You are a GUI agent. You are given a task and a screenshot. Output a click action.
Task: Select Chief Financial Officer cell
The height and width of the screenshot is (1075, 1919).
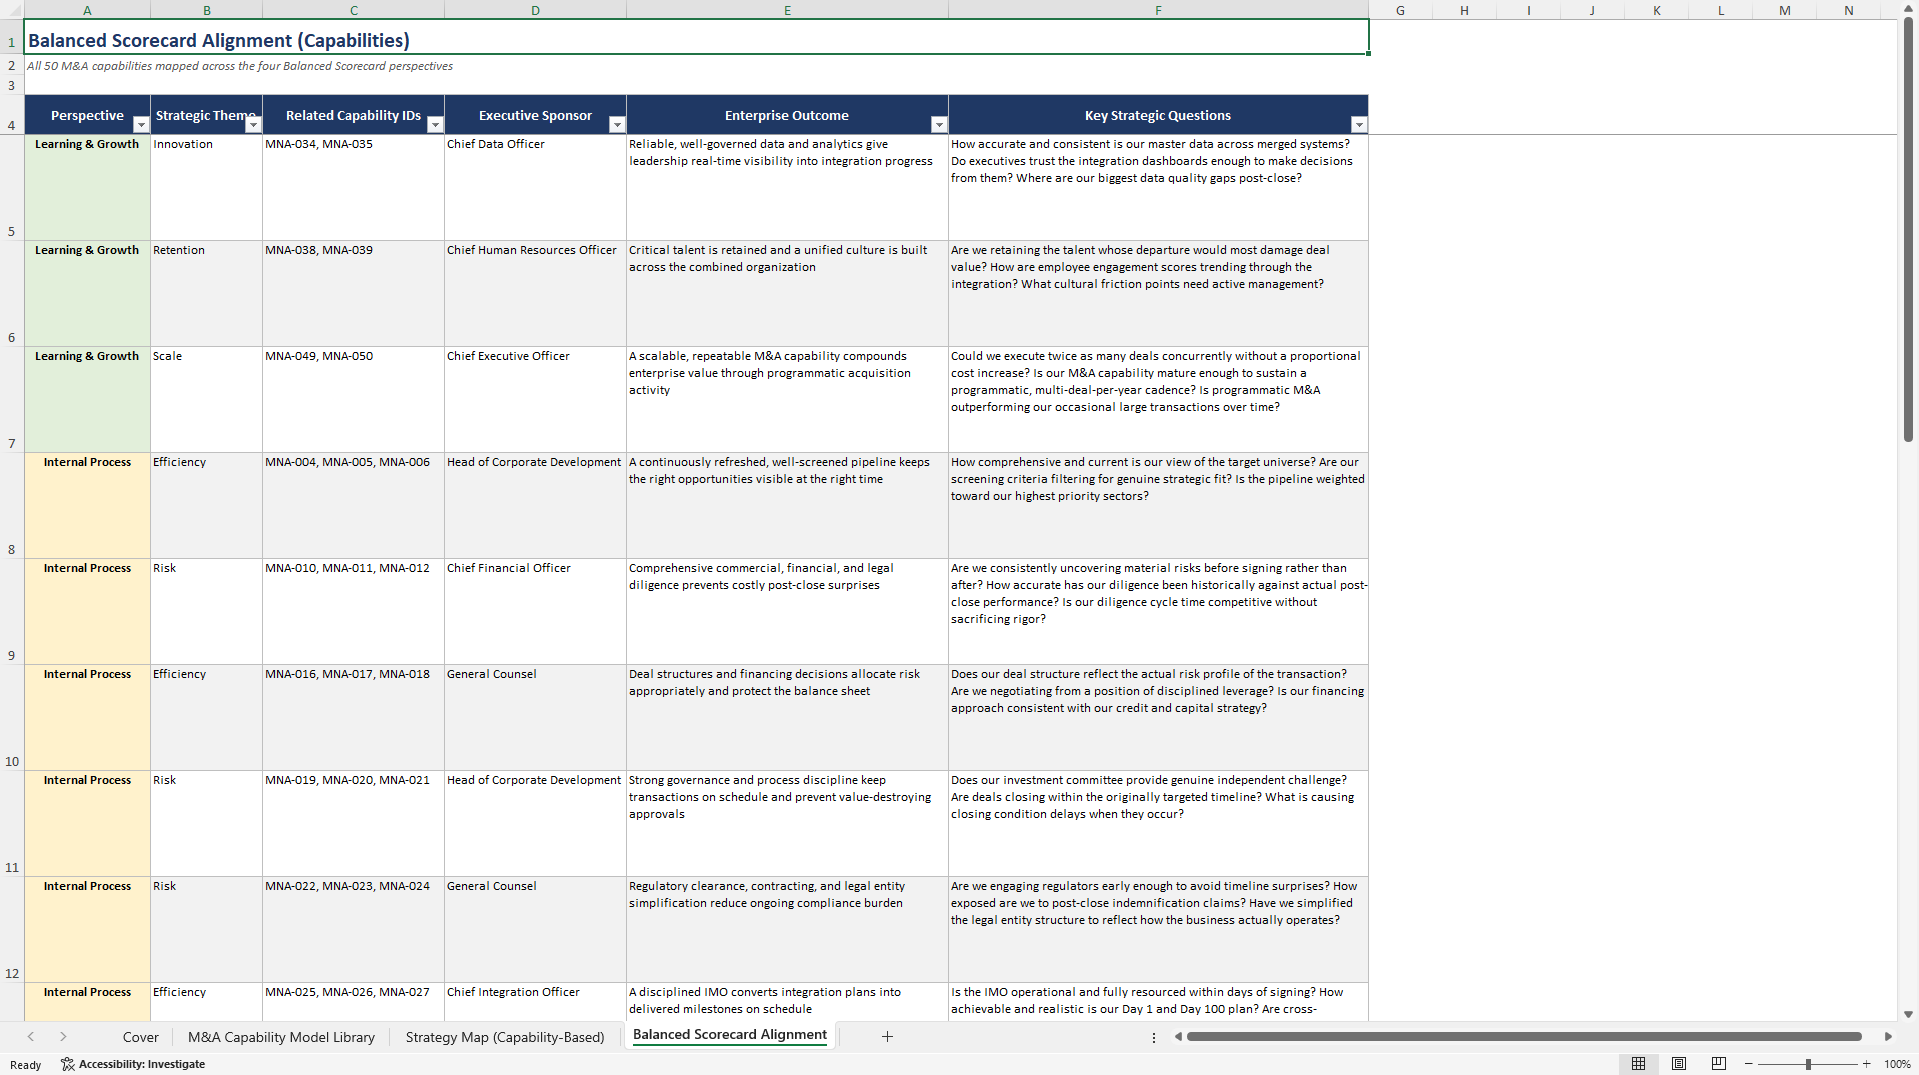click(535, 611)
